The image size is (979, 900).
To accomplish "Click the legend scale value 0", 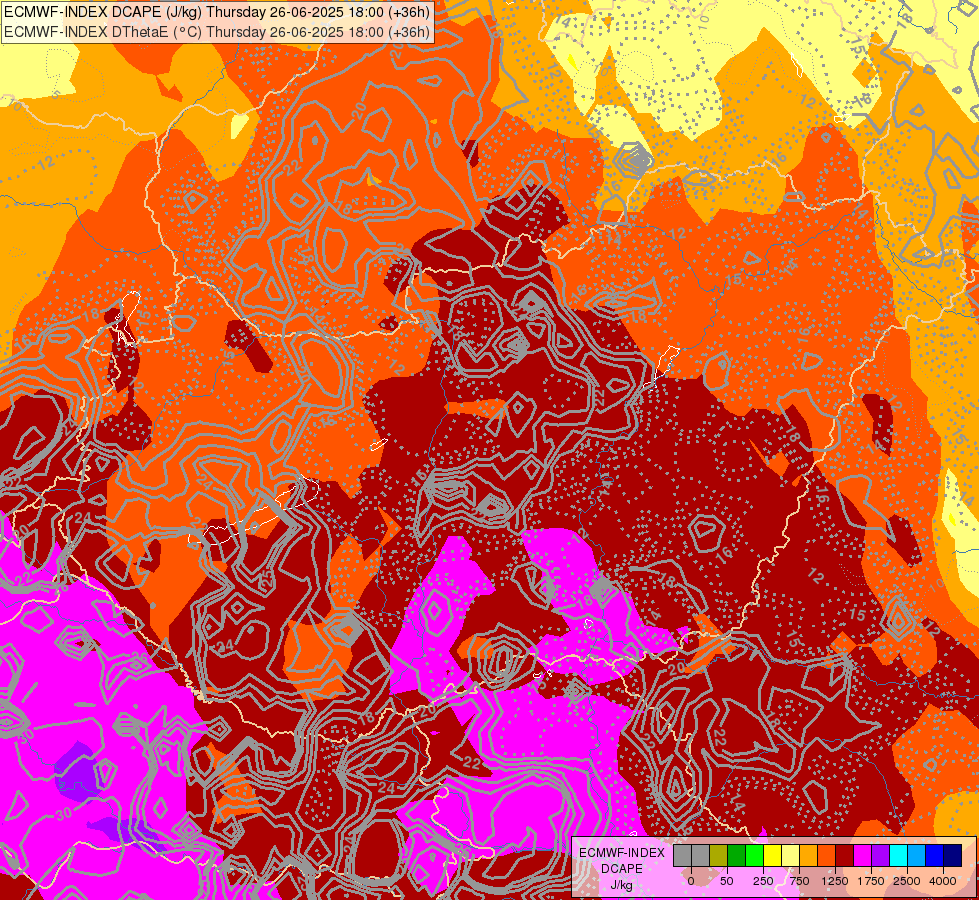I will 691,881.
